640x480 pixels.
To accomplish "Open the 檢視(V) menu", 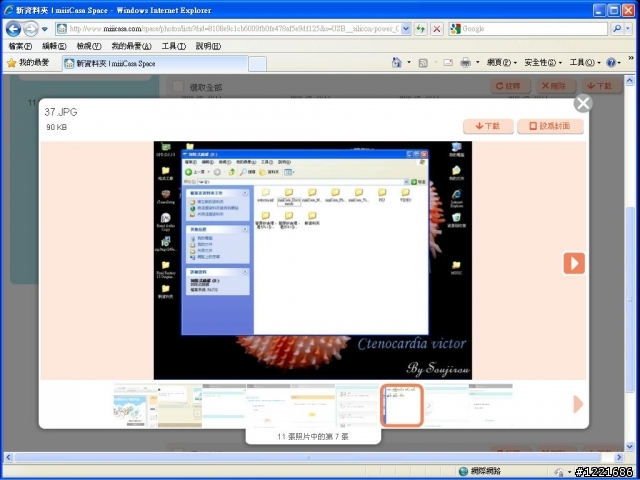I will 89,46.
